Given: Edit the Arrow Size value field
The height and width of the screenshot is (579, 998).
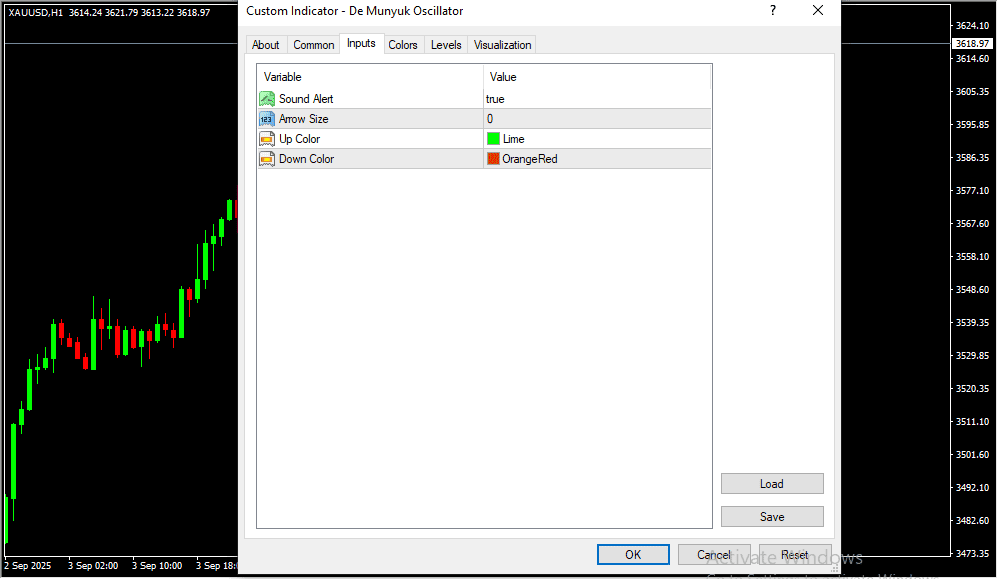Looking at the screenshot, I should pos(596,119).
